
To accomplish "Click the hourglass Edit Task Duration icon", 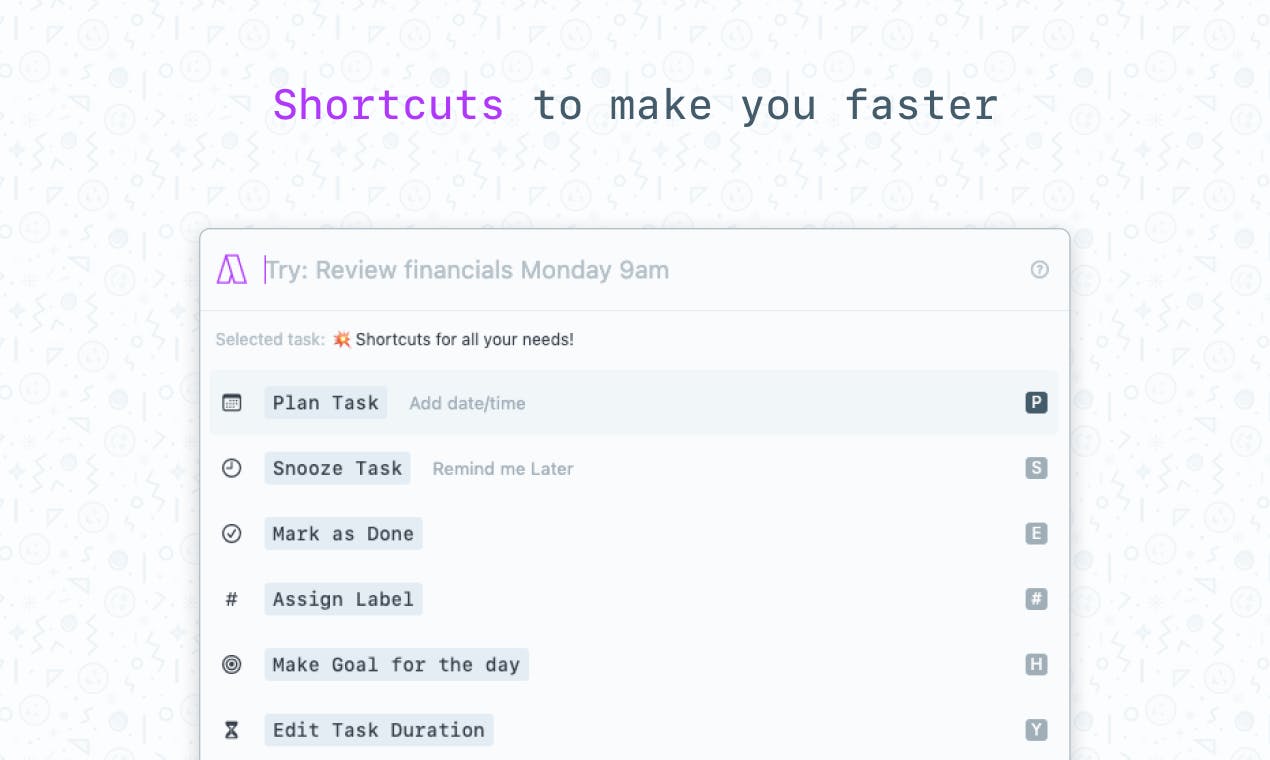I will coord(232,731).
